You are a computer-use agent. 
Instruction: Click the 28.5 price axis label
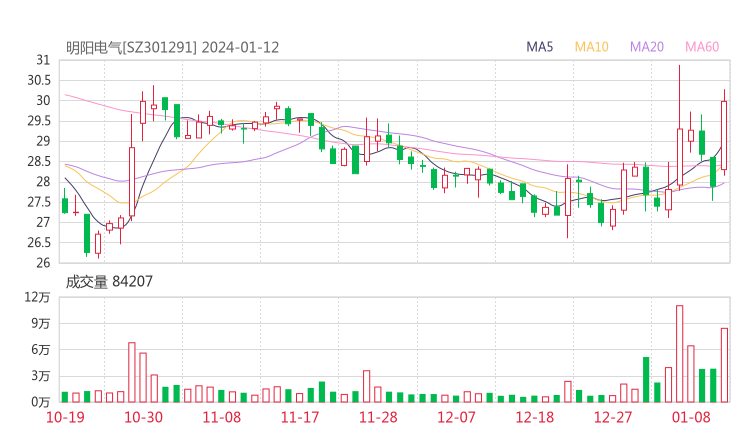pos(39,161)
